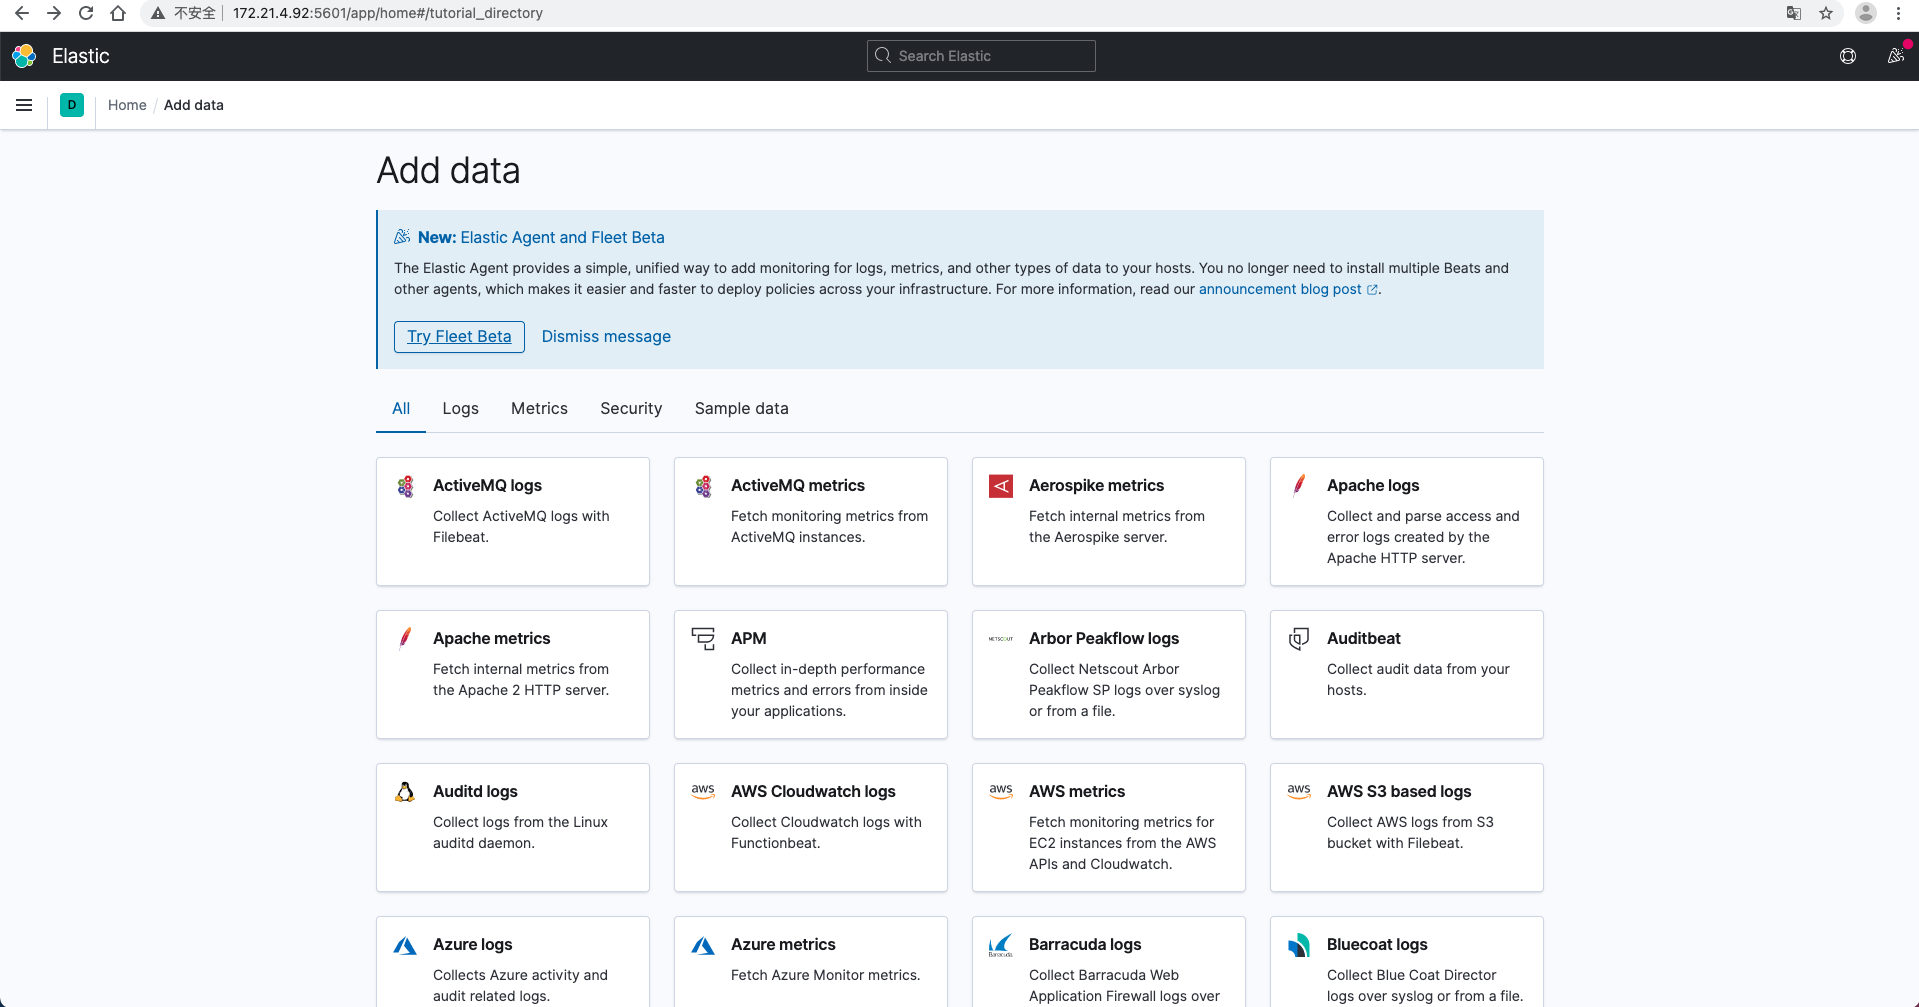The image size is (1919, 1007).
Task: Click the ActiveMQ logs icon
Action: coord(405,487)
